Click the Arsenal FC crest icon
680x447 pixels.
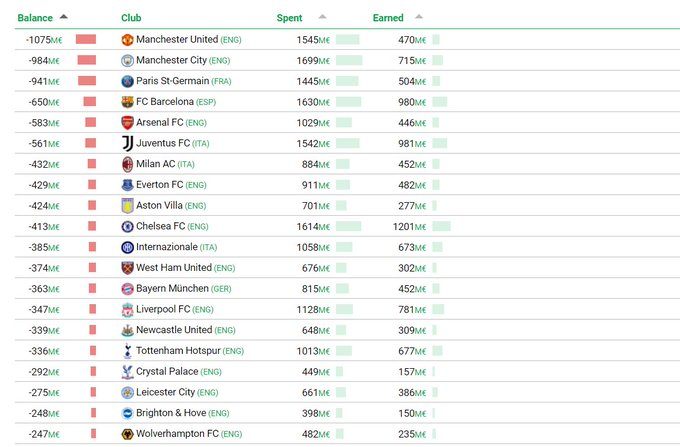coord(127,123)
